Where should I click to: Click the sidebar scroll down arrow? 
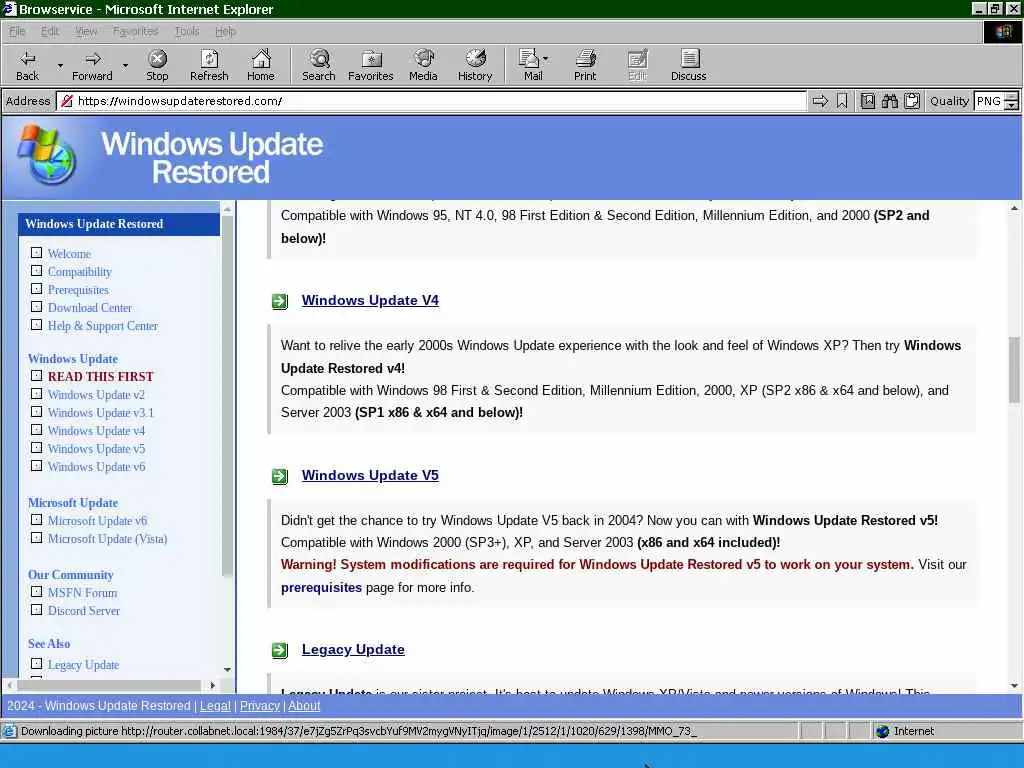click(x=227, y=669)
